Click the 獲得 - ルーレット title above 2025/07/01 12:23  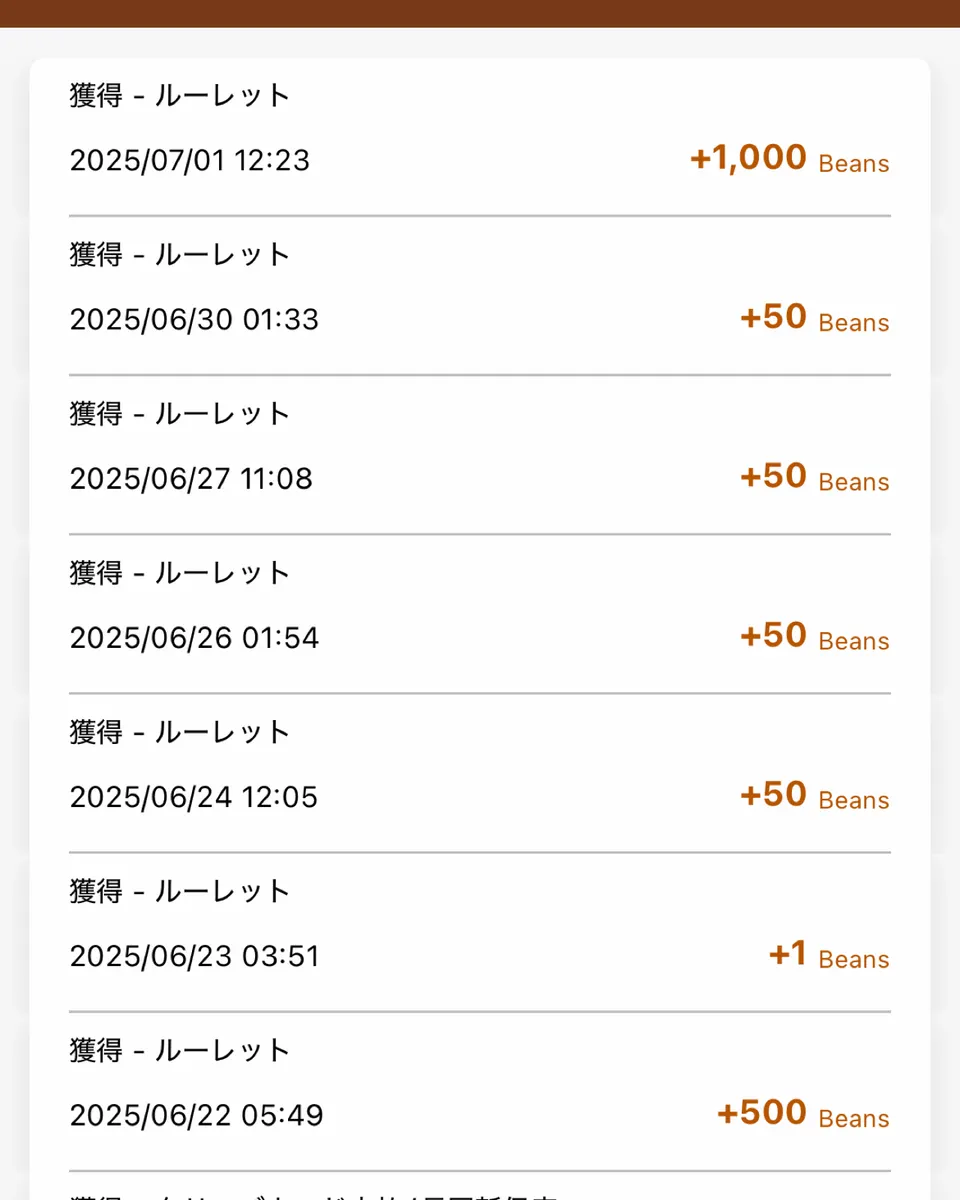(180, 96)
